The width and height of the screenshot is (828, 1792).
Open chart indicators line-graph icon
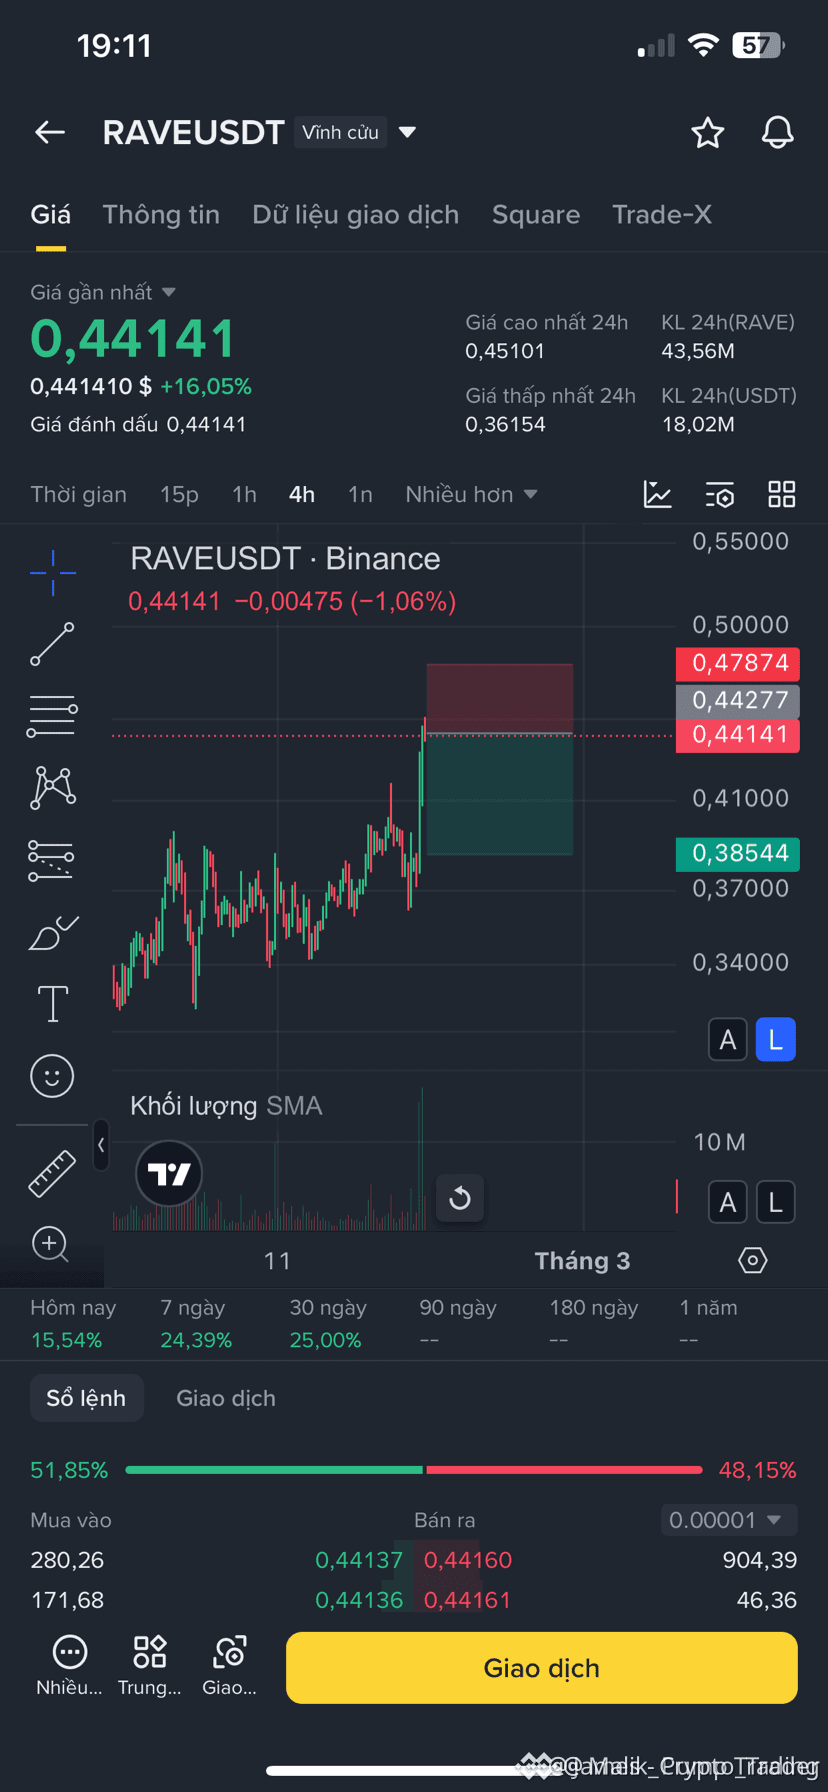657,494
